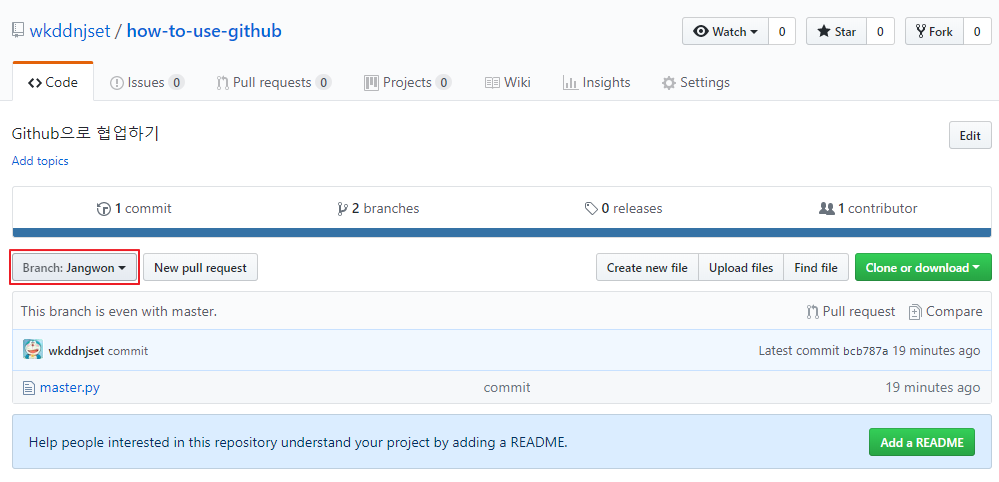The height and width of the screenshot is (482, 999).
Task: Expand the Clone or download dropdown
Action: pyautogui.click(x=923, y=267)
